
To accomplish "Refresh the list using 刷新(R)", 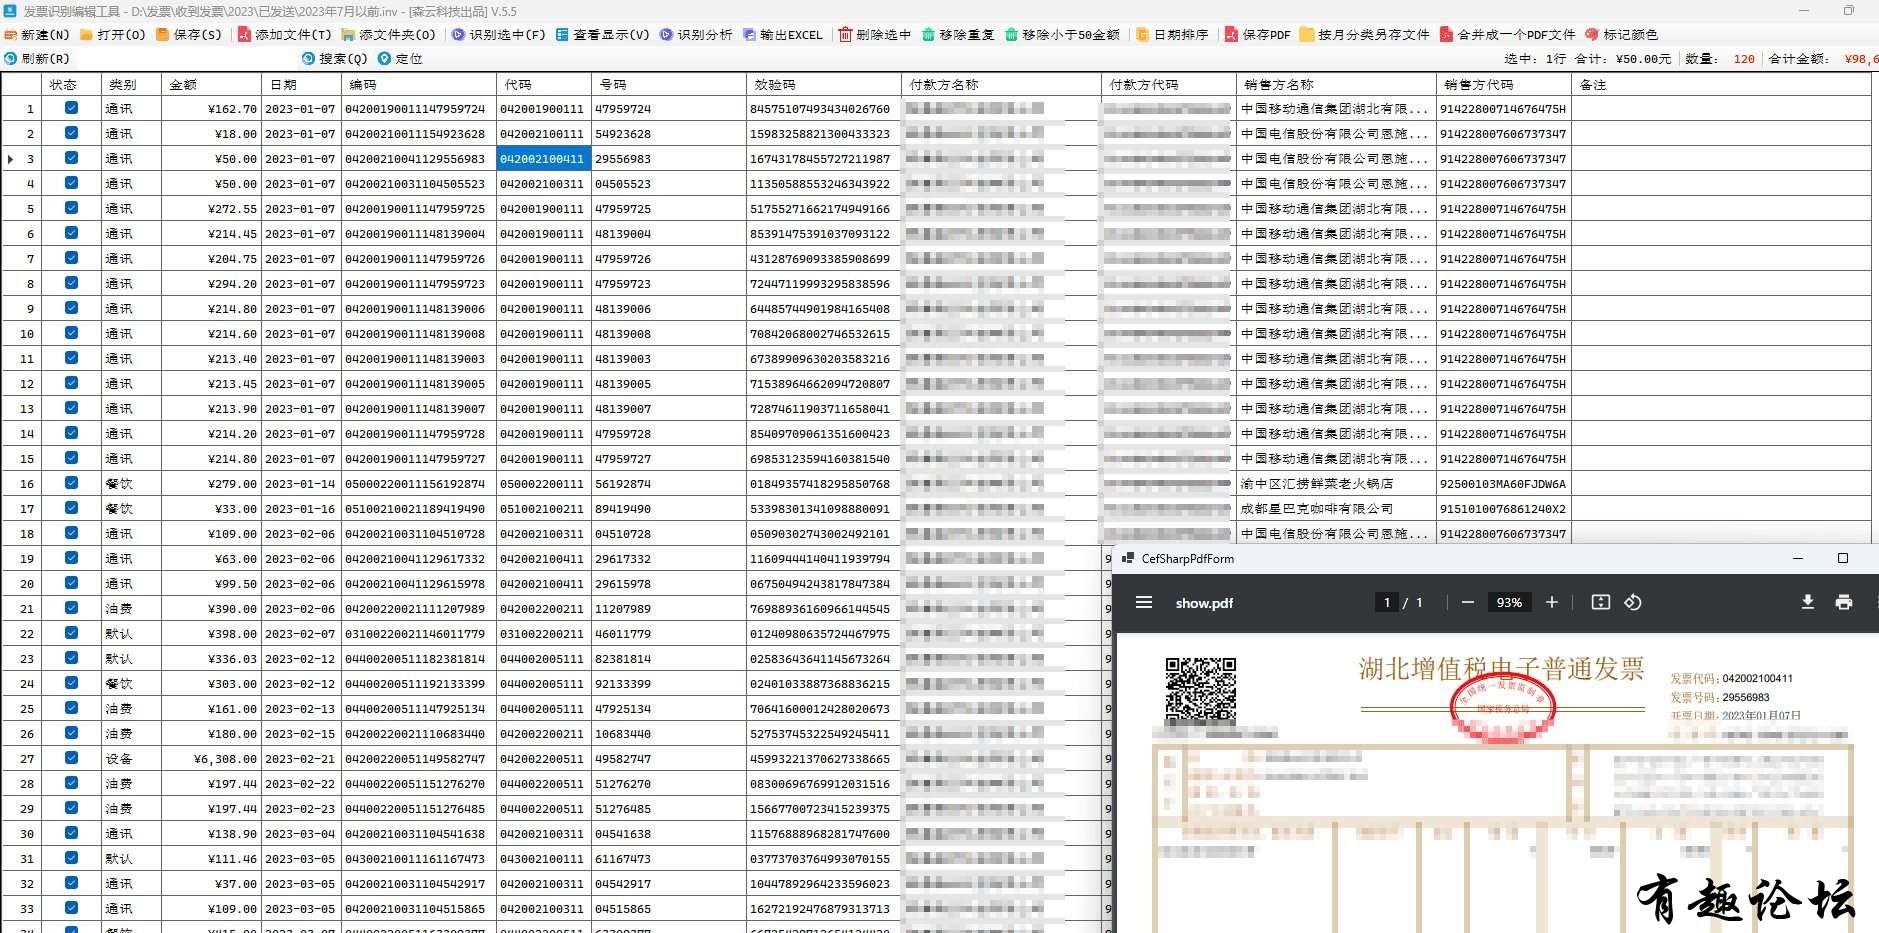I will click(x=37, y=59).
